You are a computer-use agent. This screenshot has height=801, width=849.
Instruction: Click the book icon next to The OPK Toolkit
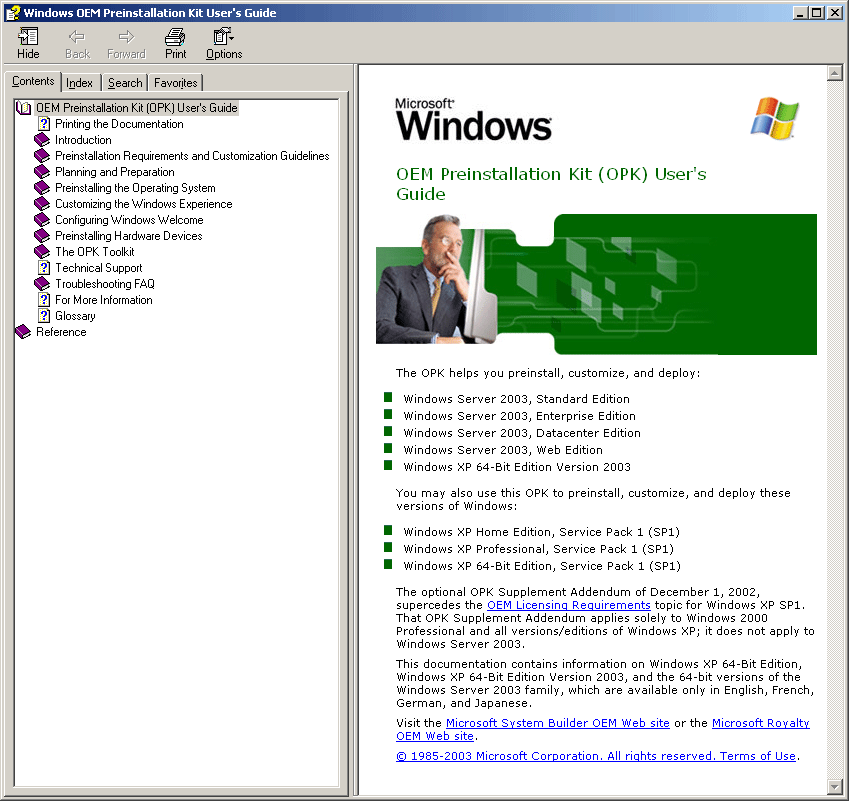[42, 252]
